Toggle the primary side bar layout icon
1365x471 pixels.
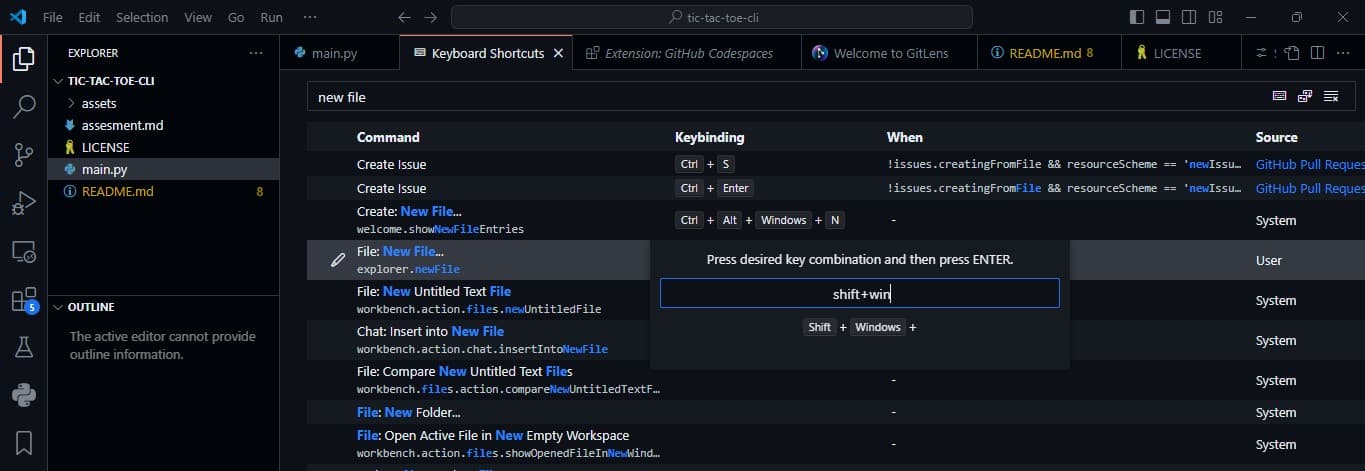(x=1137, y=17)
